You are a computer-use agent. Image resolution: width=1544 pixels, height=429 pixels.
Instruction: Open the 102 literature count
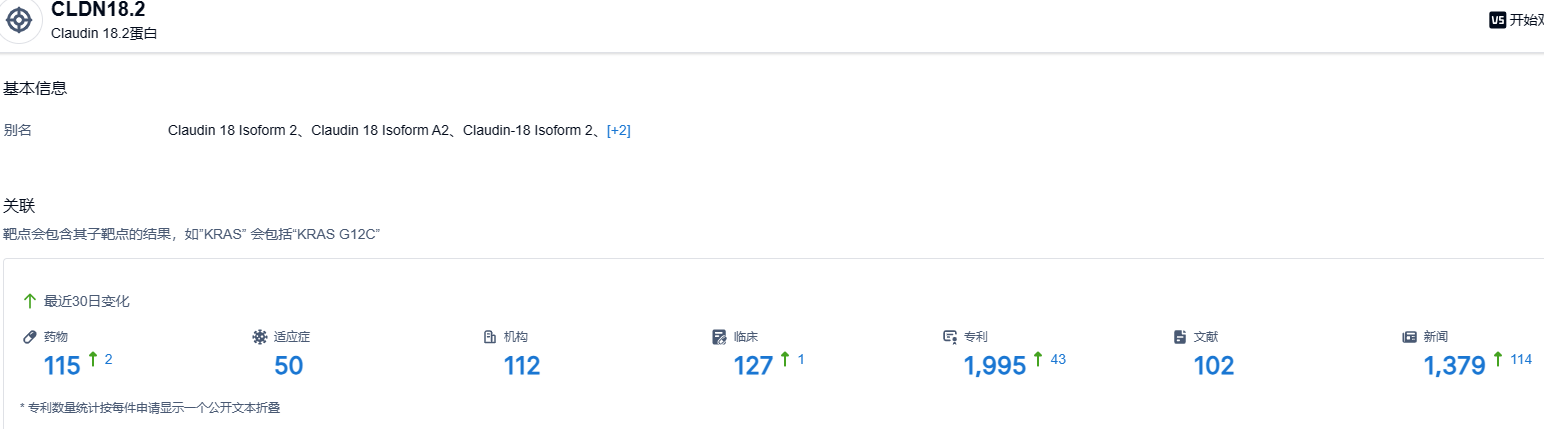pos(1214,366)
